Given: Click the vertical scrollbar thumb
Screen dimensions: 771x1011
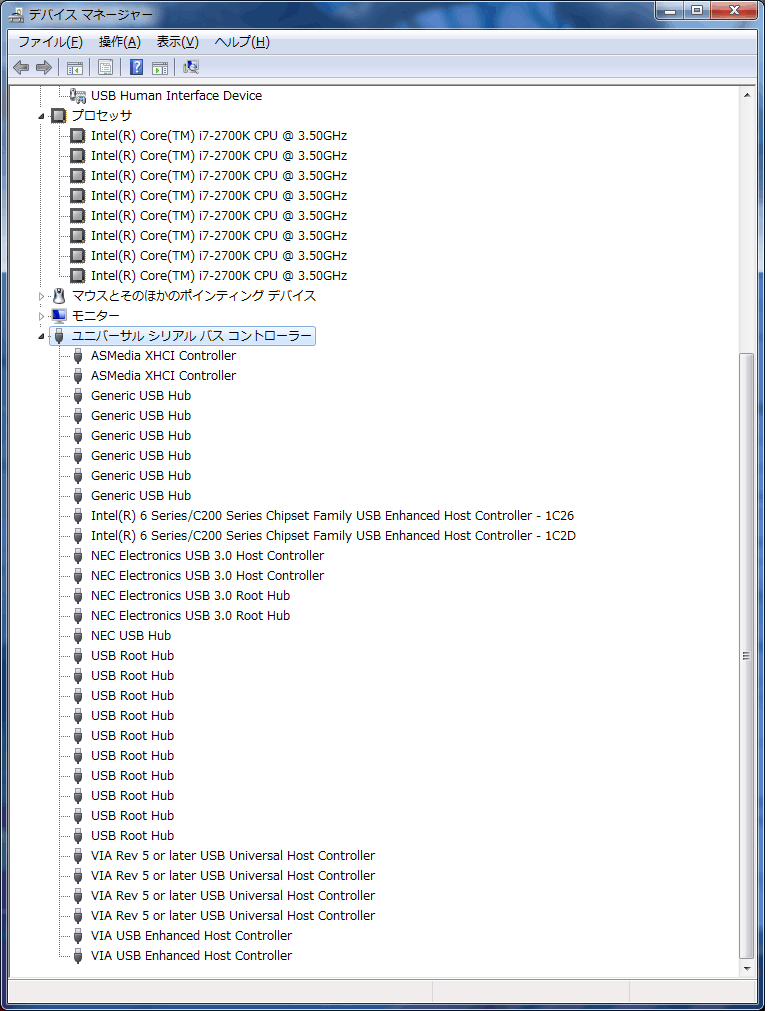Looking at the screenshot, I should tap(747, 655).
